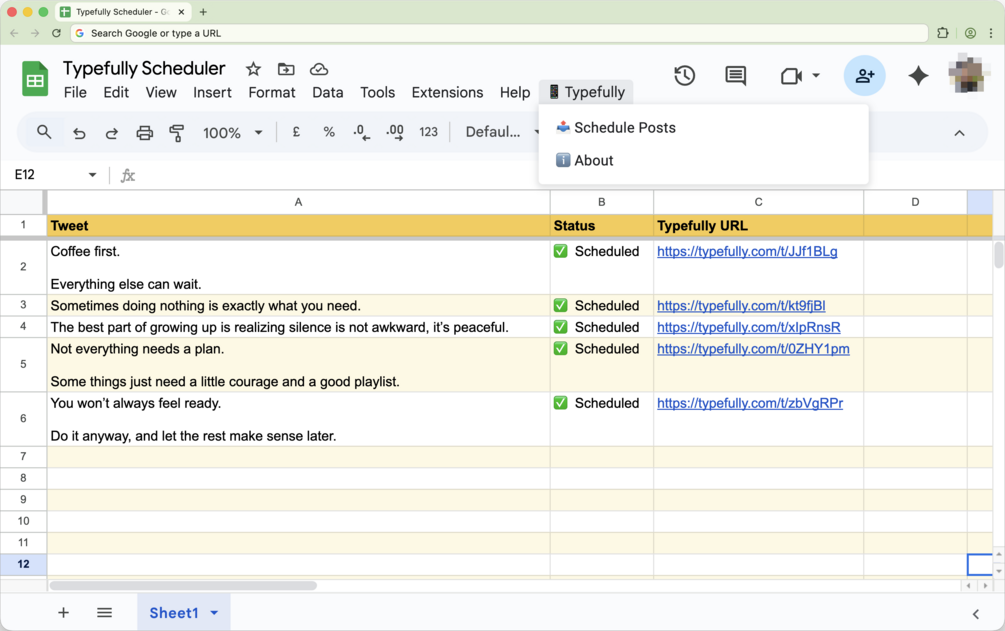
Task: Add a new sheet with plus
Action: [63, 612]
